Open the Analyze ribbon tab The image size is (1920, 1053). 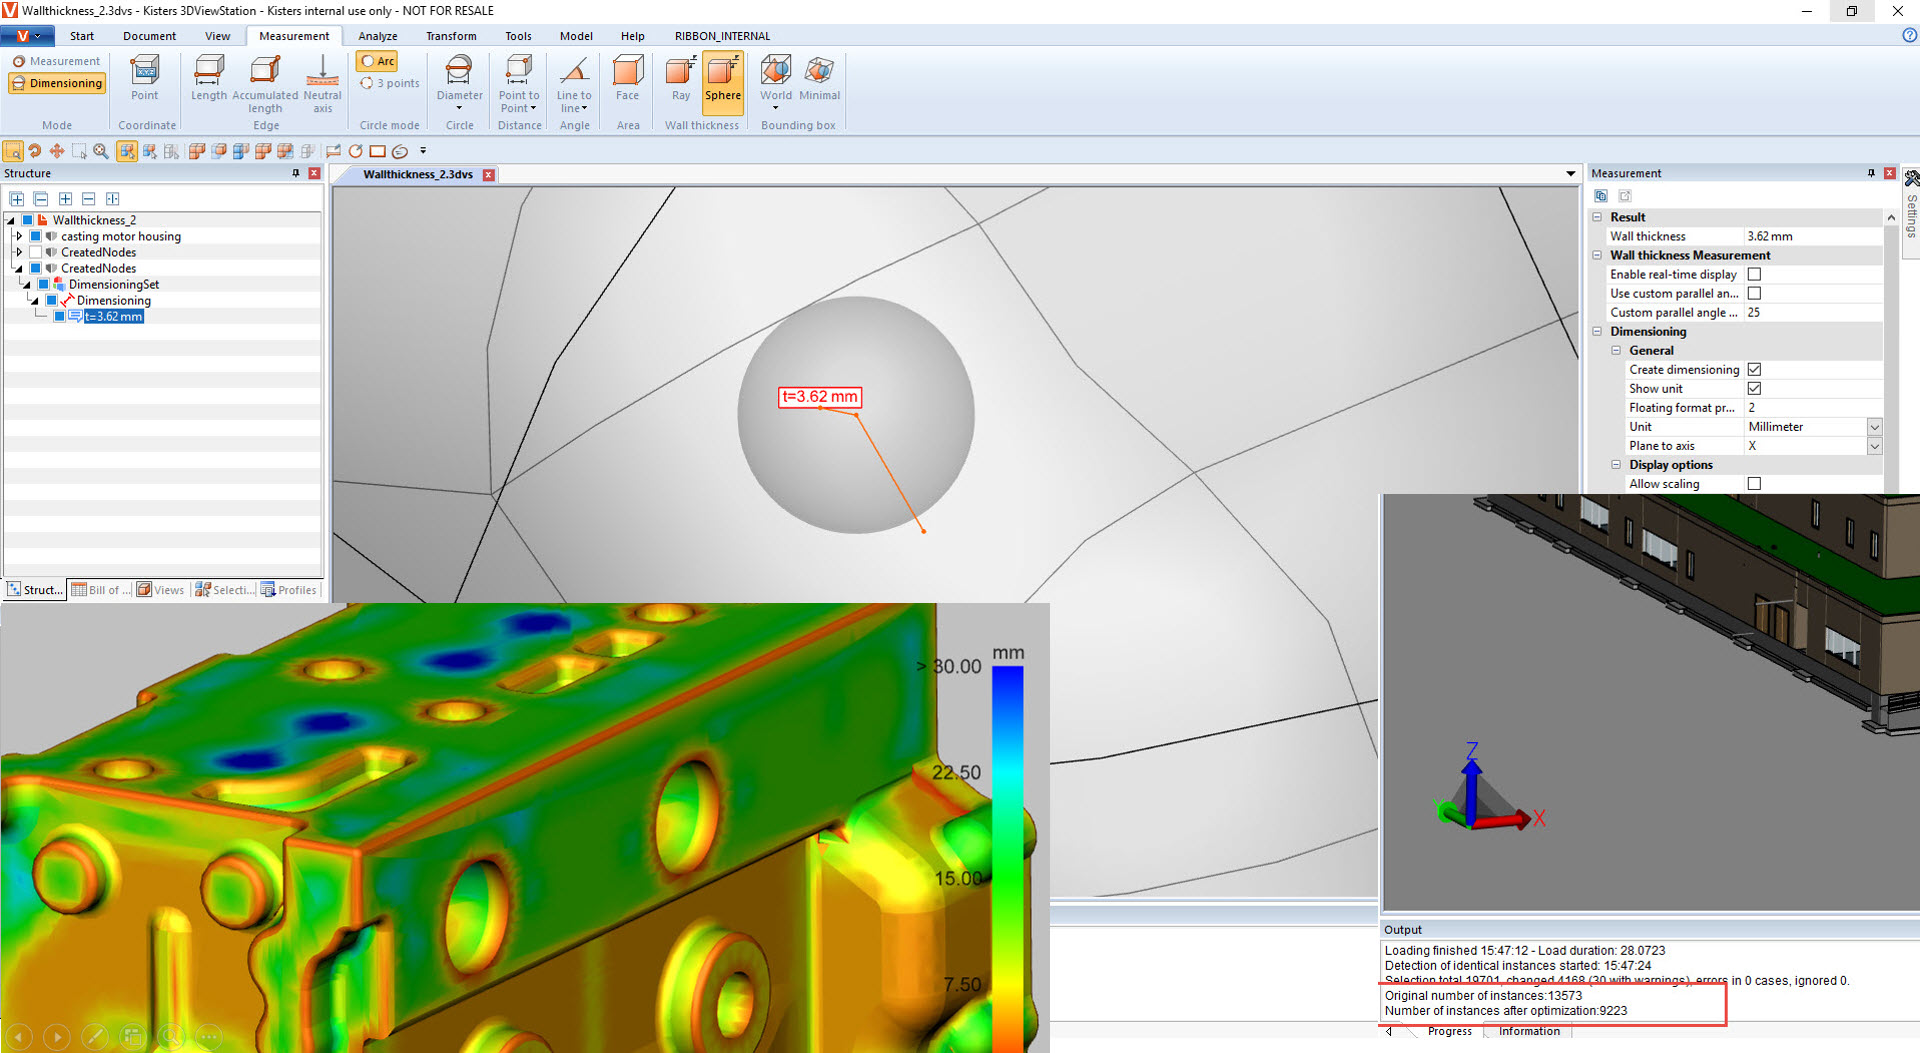point(377,36)
